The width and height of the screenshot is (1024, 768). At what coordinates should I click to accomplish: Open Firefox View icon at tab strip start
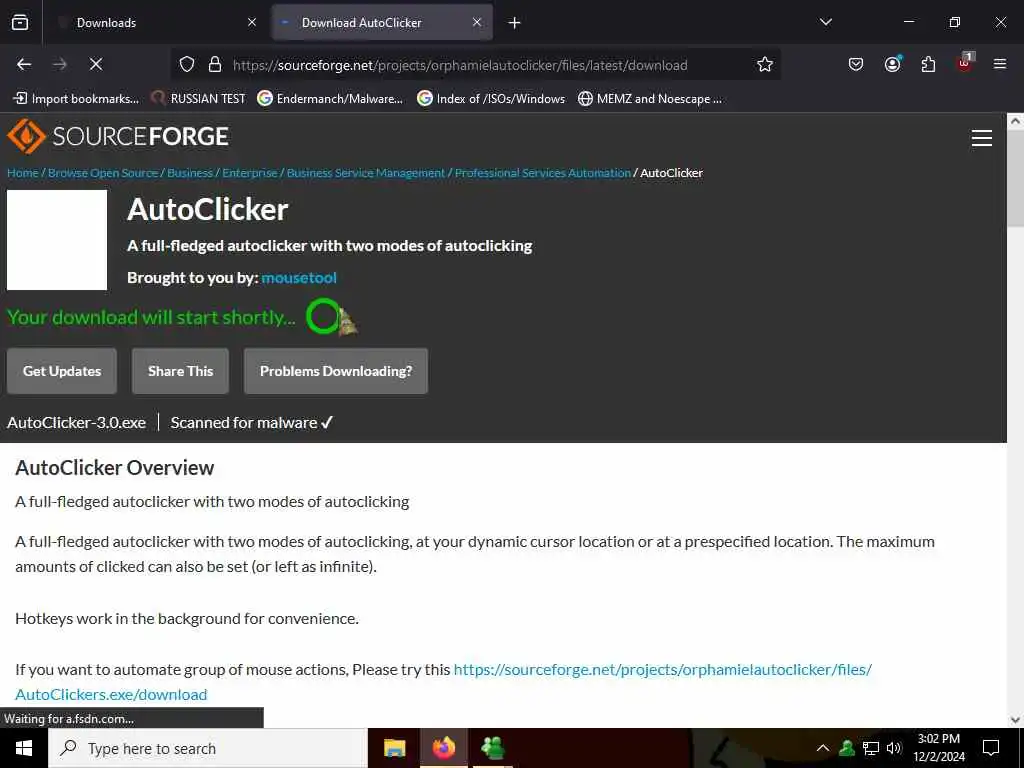point(20,22)
